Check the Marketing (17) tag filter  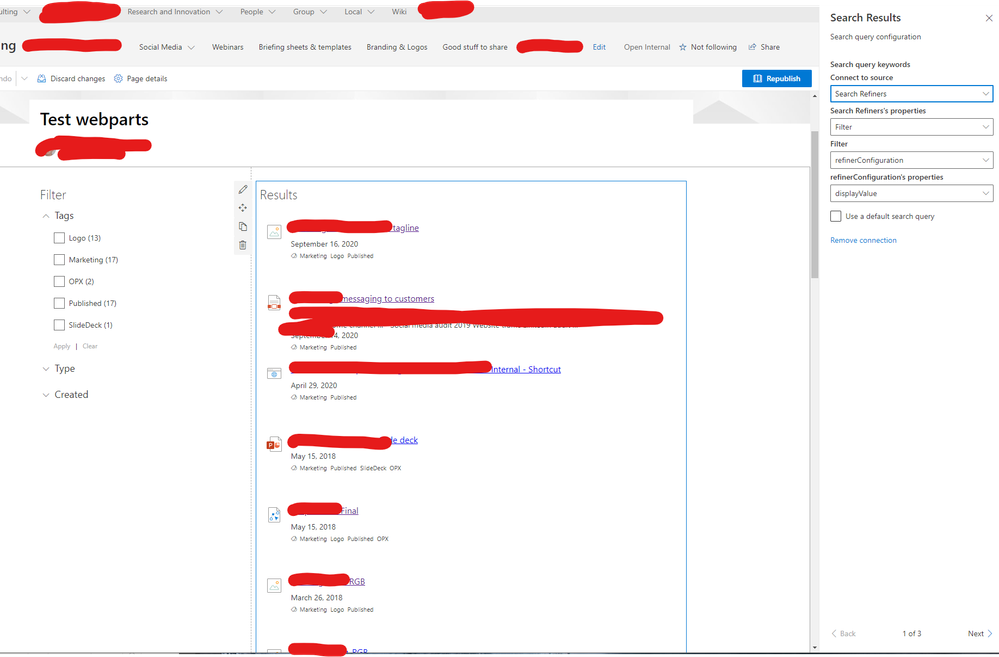pos(59,259)
